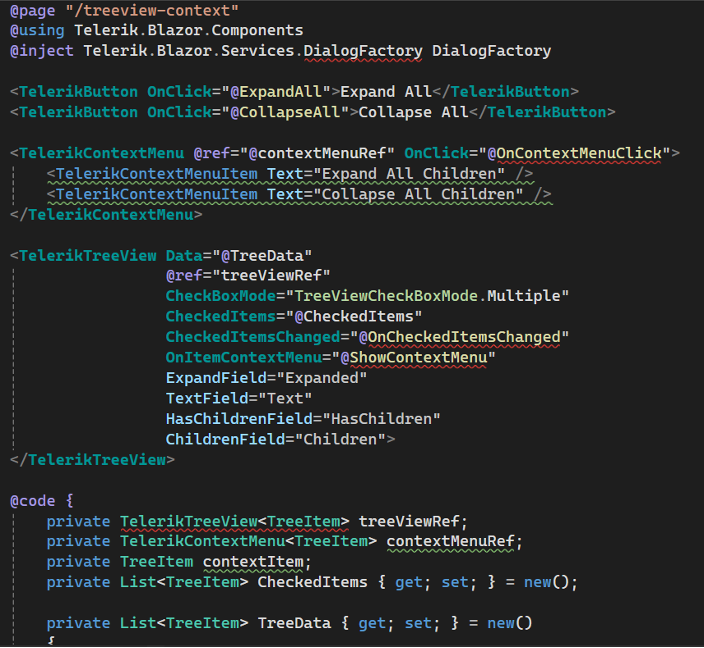This screenshot has height=648, width=704.
Task: Click the @contextMenuRef value in the @ref attribute
Action: [317, 153]
